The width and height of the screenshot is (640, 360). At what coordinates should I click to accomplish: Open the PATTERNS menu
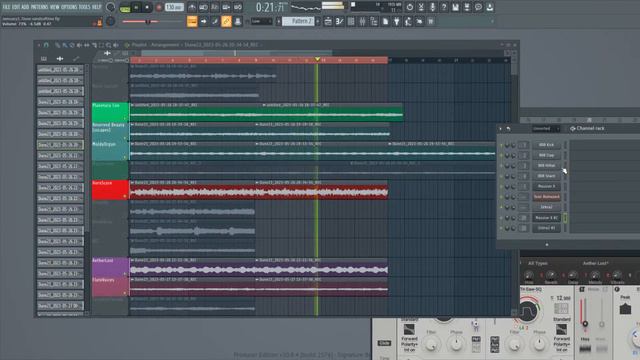click(x=40, y=7)
